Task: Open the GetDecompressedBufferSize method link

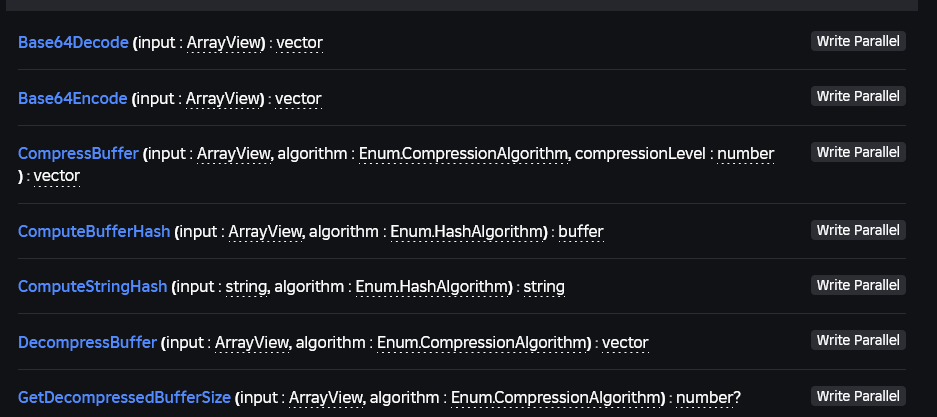Action: tap(124, 397)
